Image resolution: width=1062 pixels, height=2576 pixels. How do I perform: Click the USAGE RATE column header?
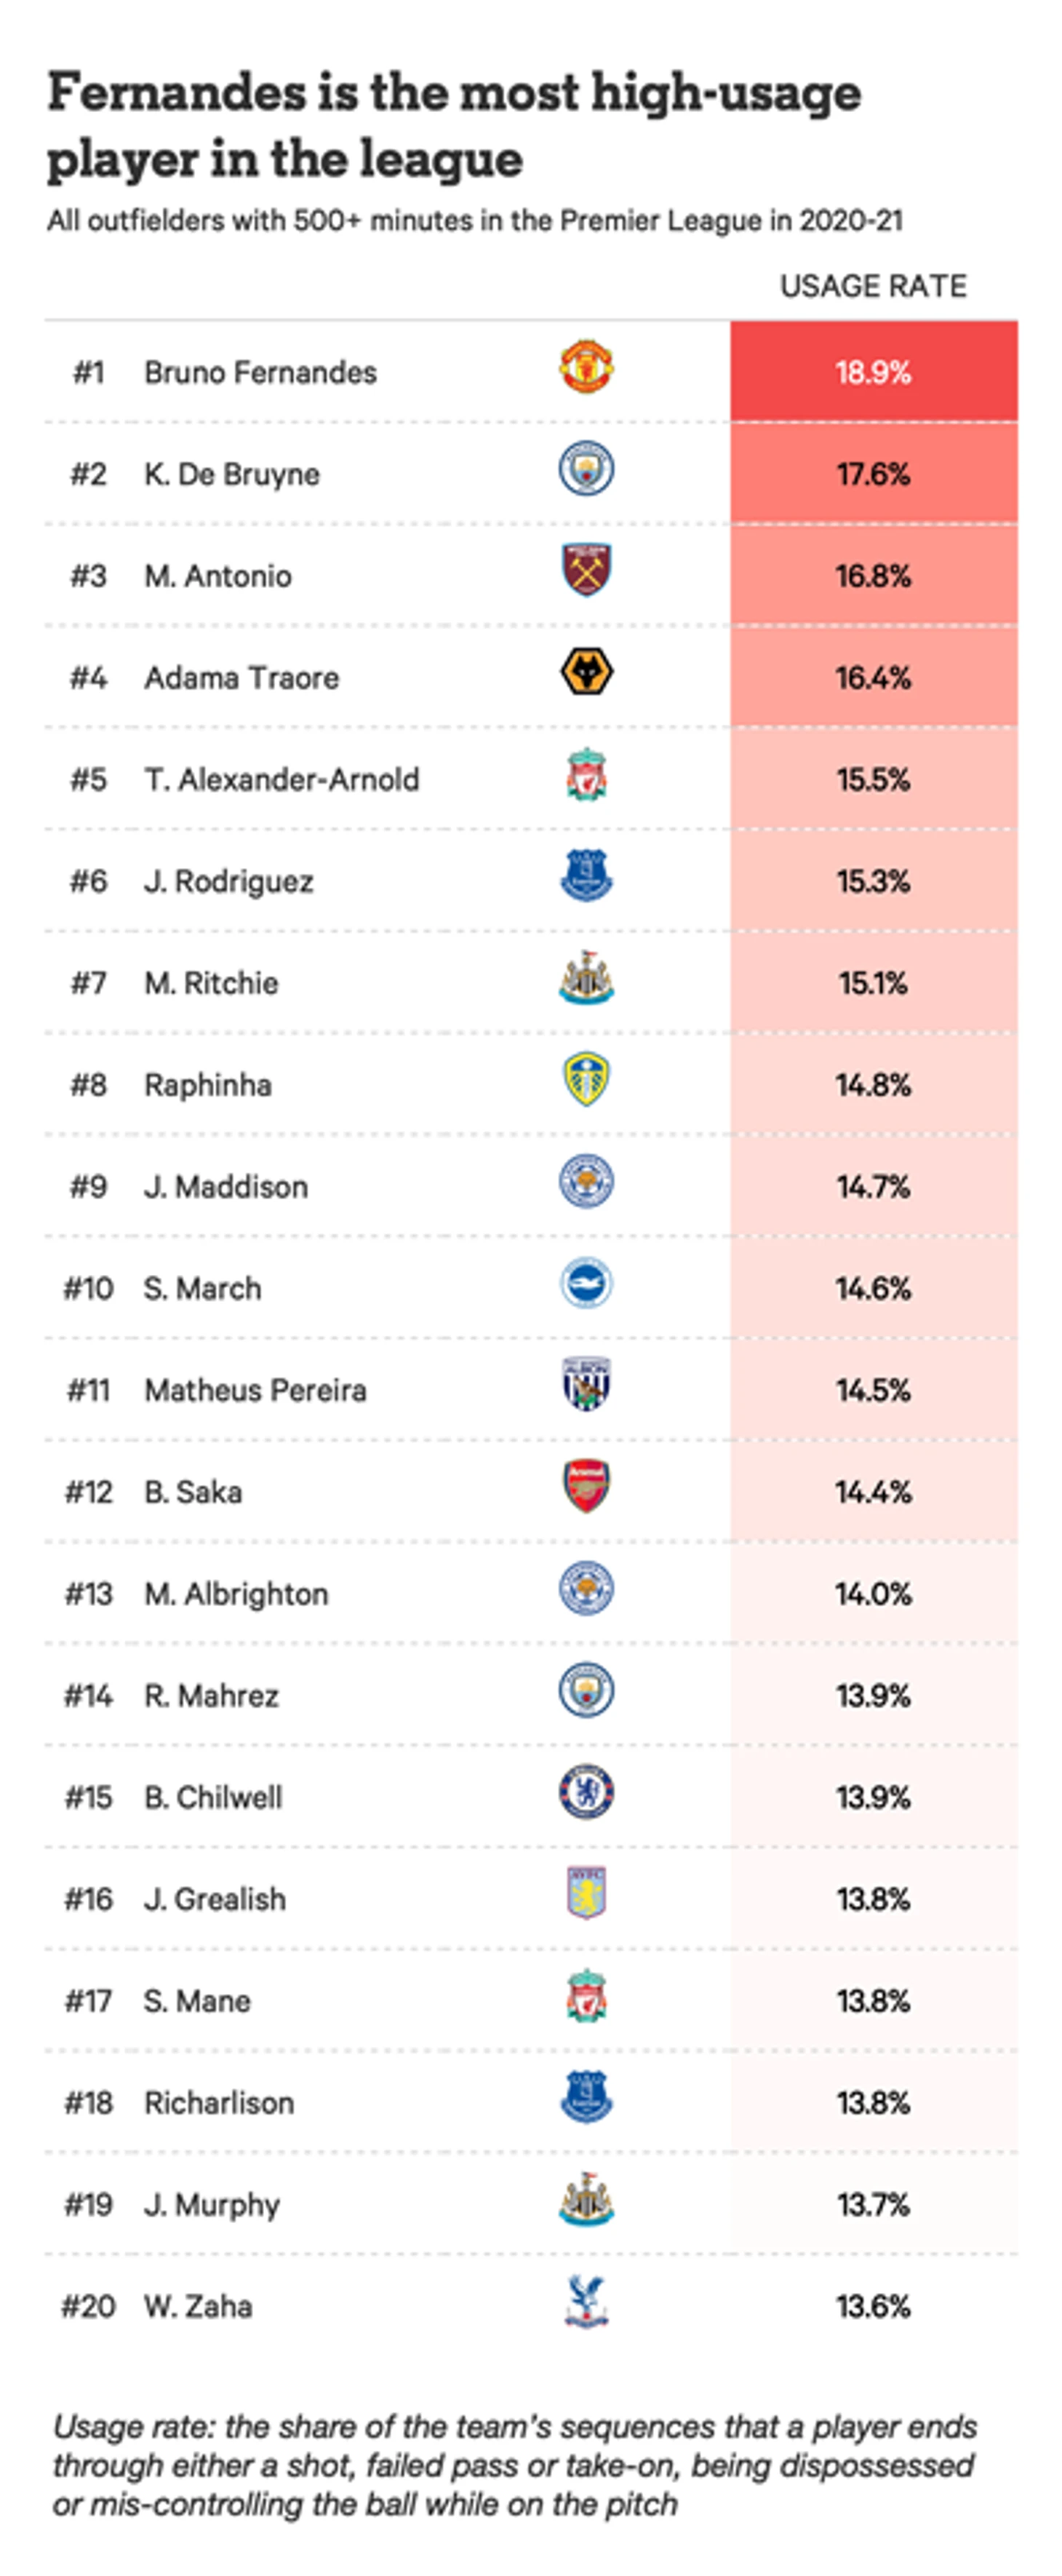pos(873,287)
